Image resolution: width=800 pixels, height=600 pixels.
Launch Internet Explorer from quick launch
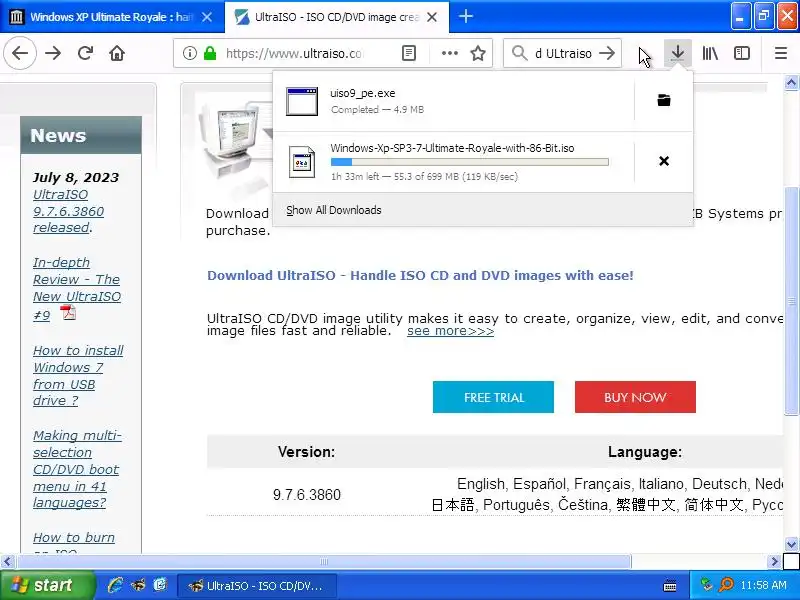115,585
